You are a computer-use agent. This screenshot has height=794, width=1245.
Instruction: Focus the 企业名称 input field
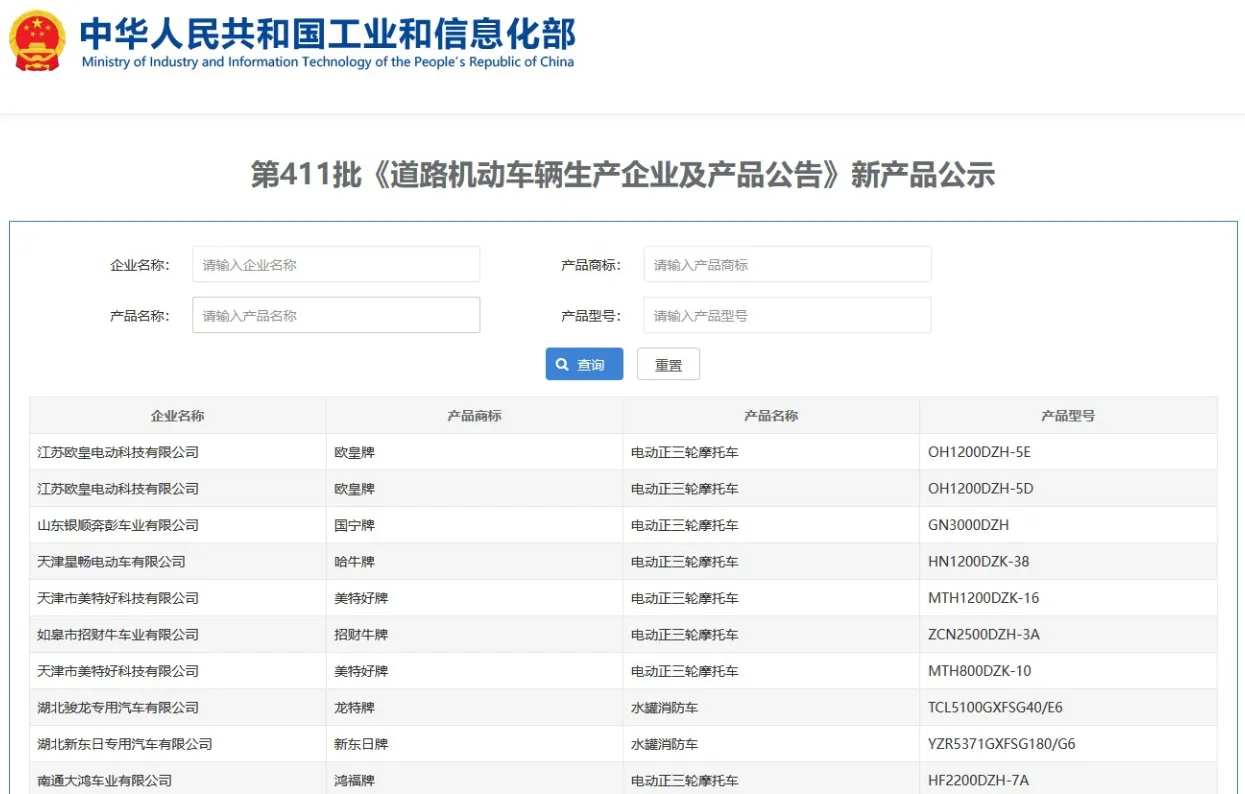tap(336, 265)
